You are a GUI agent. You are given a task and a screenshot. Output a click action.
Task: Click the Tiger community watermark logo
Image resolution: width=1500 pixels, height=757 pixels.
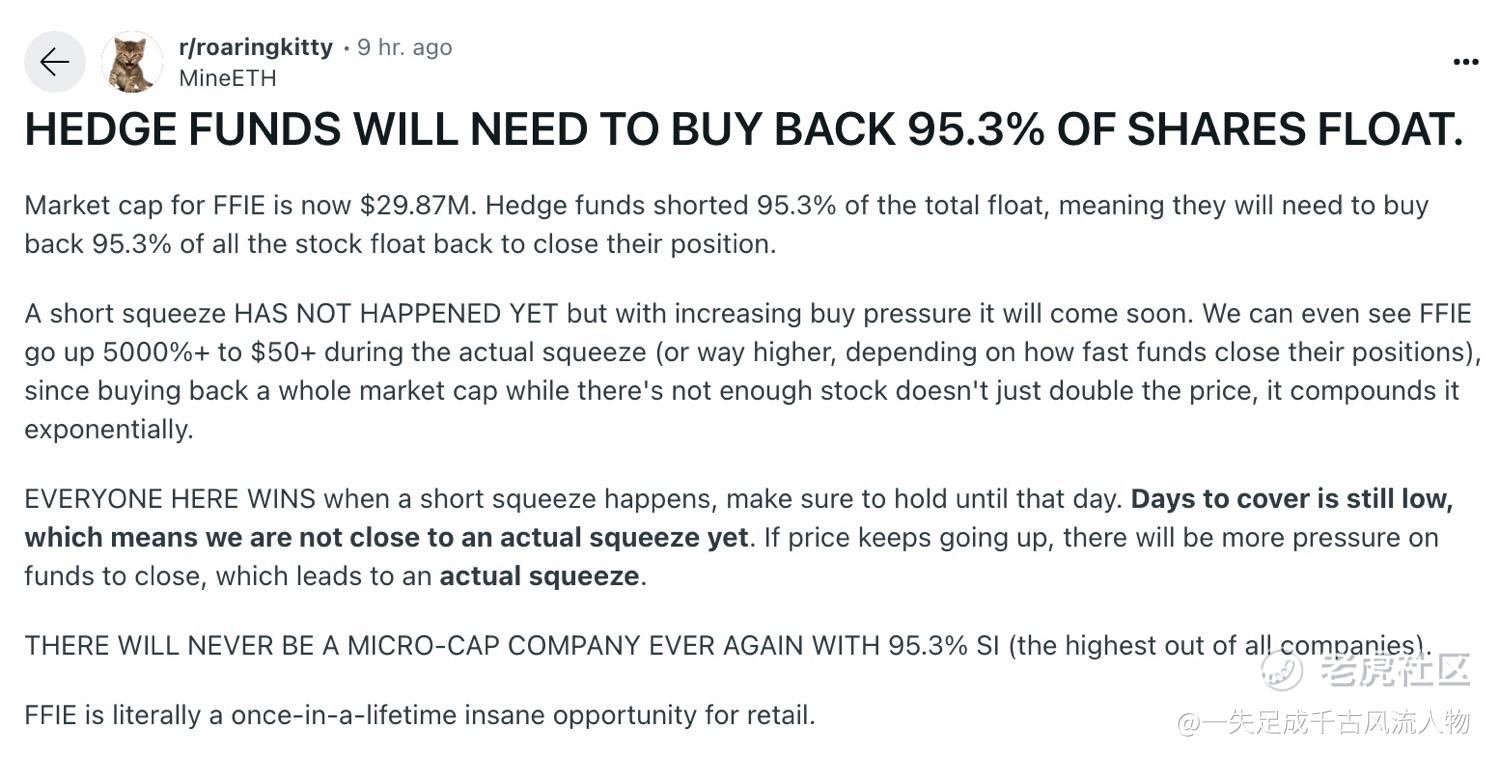1282,669
